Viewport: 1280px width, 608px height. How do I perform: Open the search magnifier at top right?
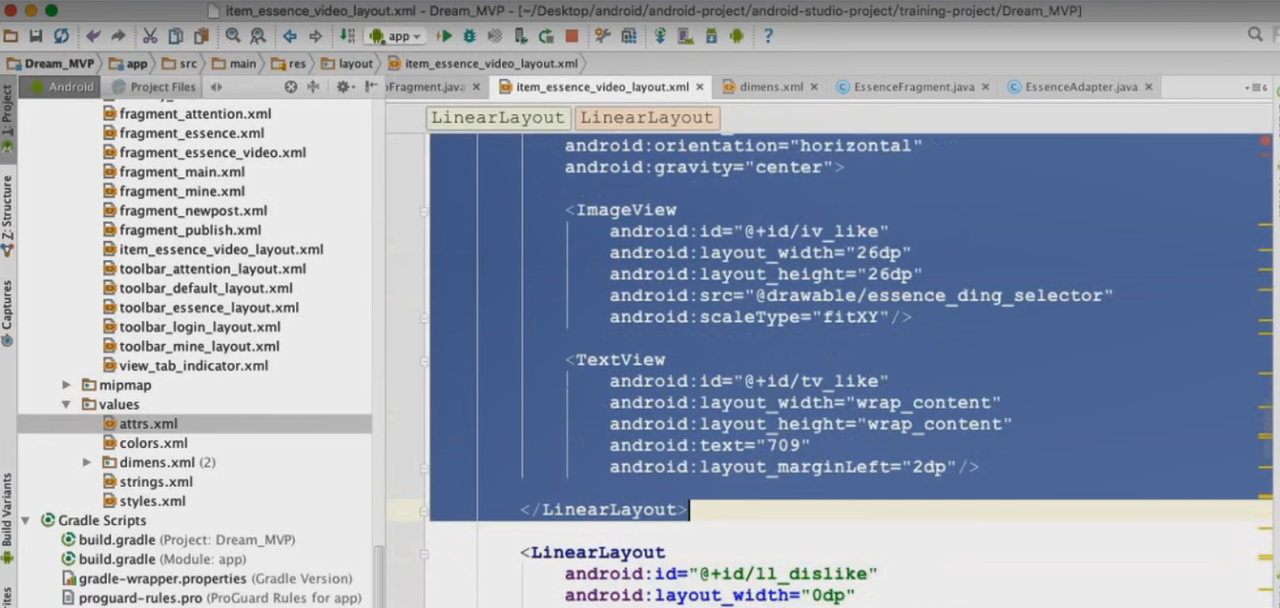coord(1255,35)
